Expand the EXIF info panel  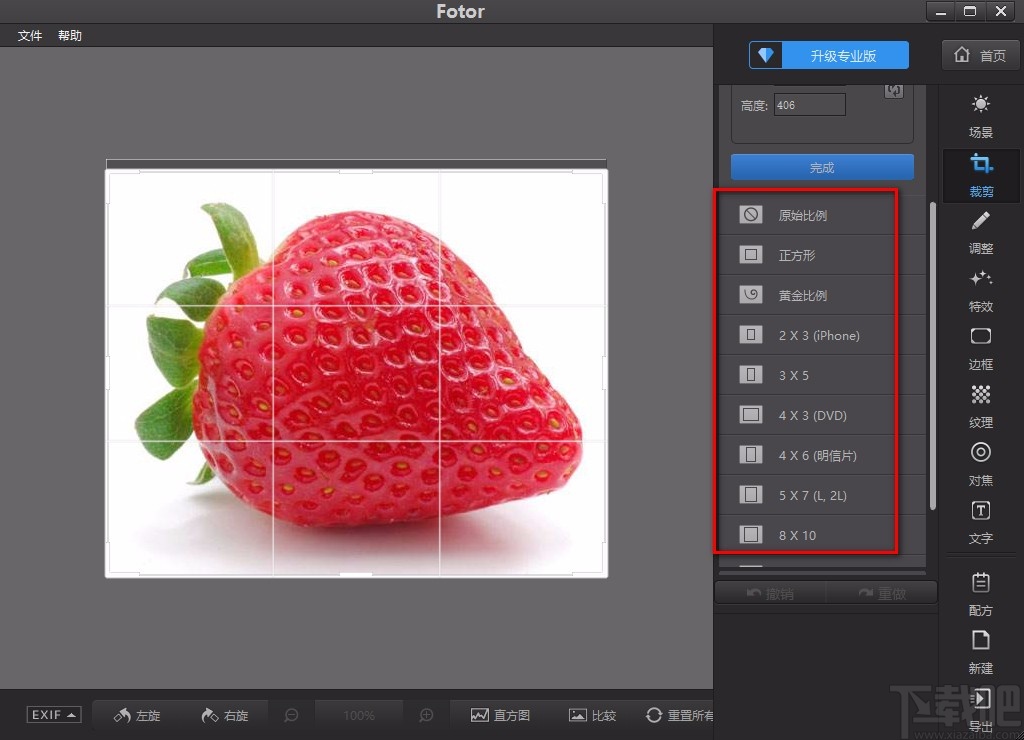coord(54,715)
